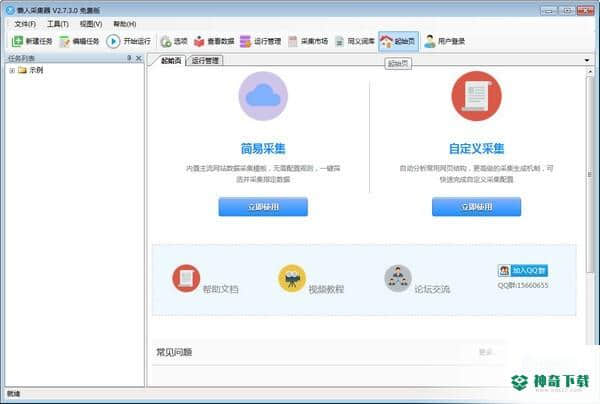
Task: Click the app icon in title bar
Action: tap(10, 10)
